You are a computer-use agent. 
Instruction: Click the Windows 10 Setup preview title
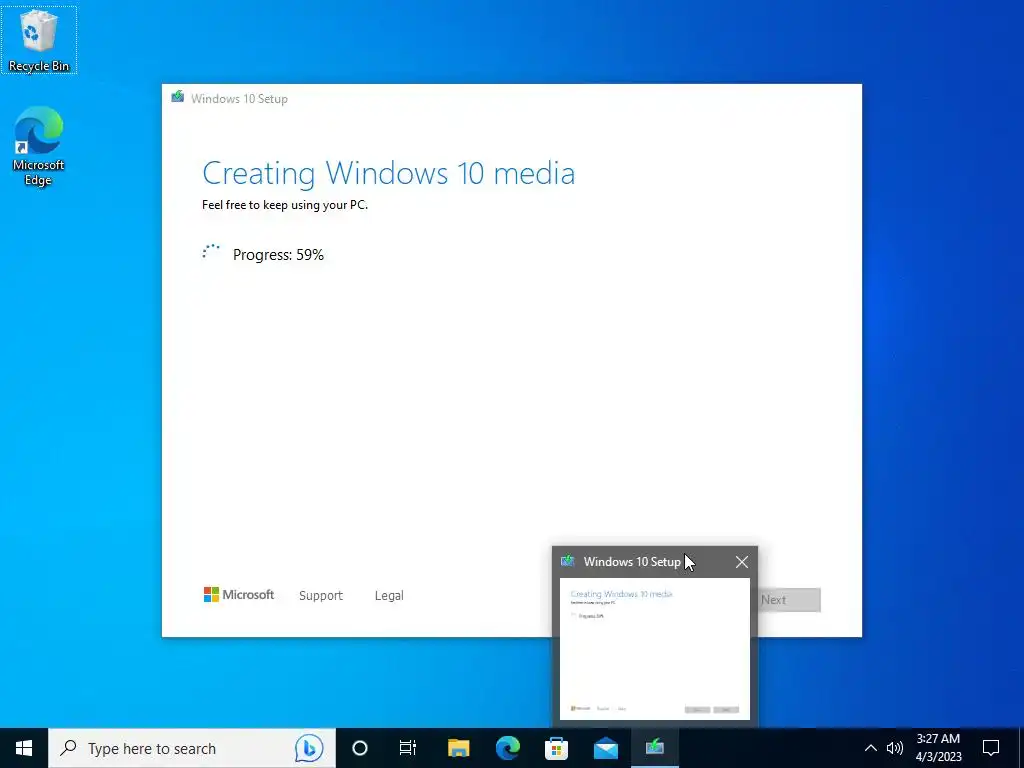tap(632, 562)
